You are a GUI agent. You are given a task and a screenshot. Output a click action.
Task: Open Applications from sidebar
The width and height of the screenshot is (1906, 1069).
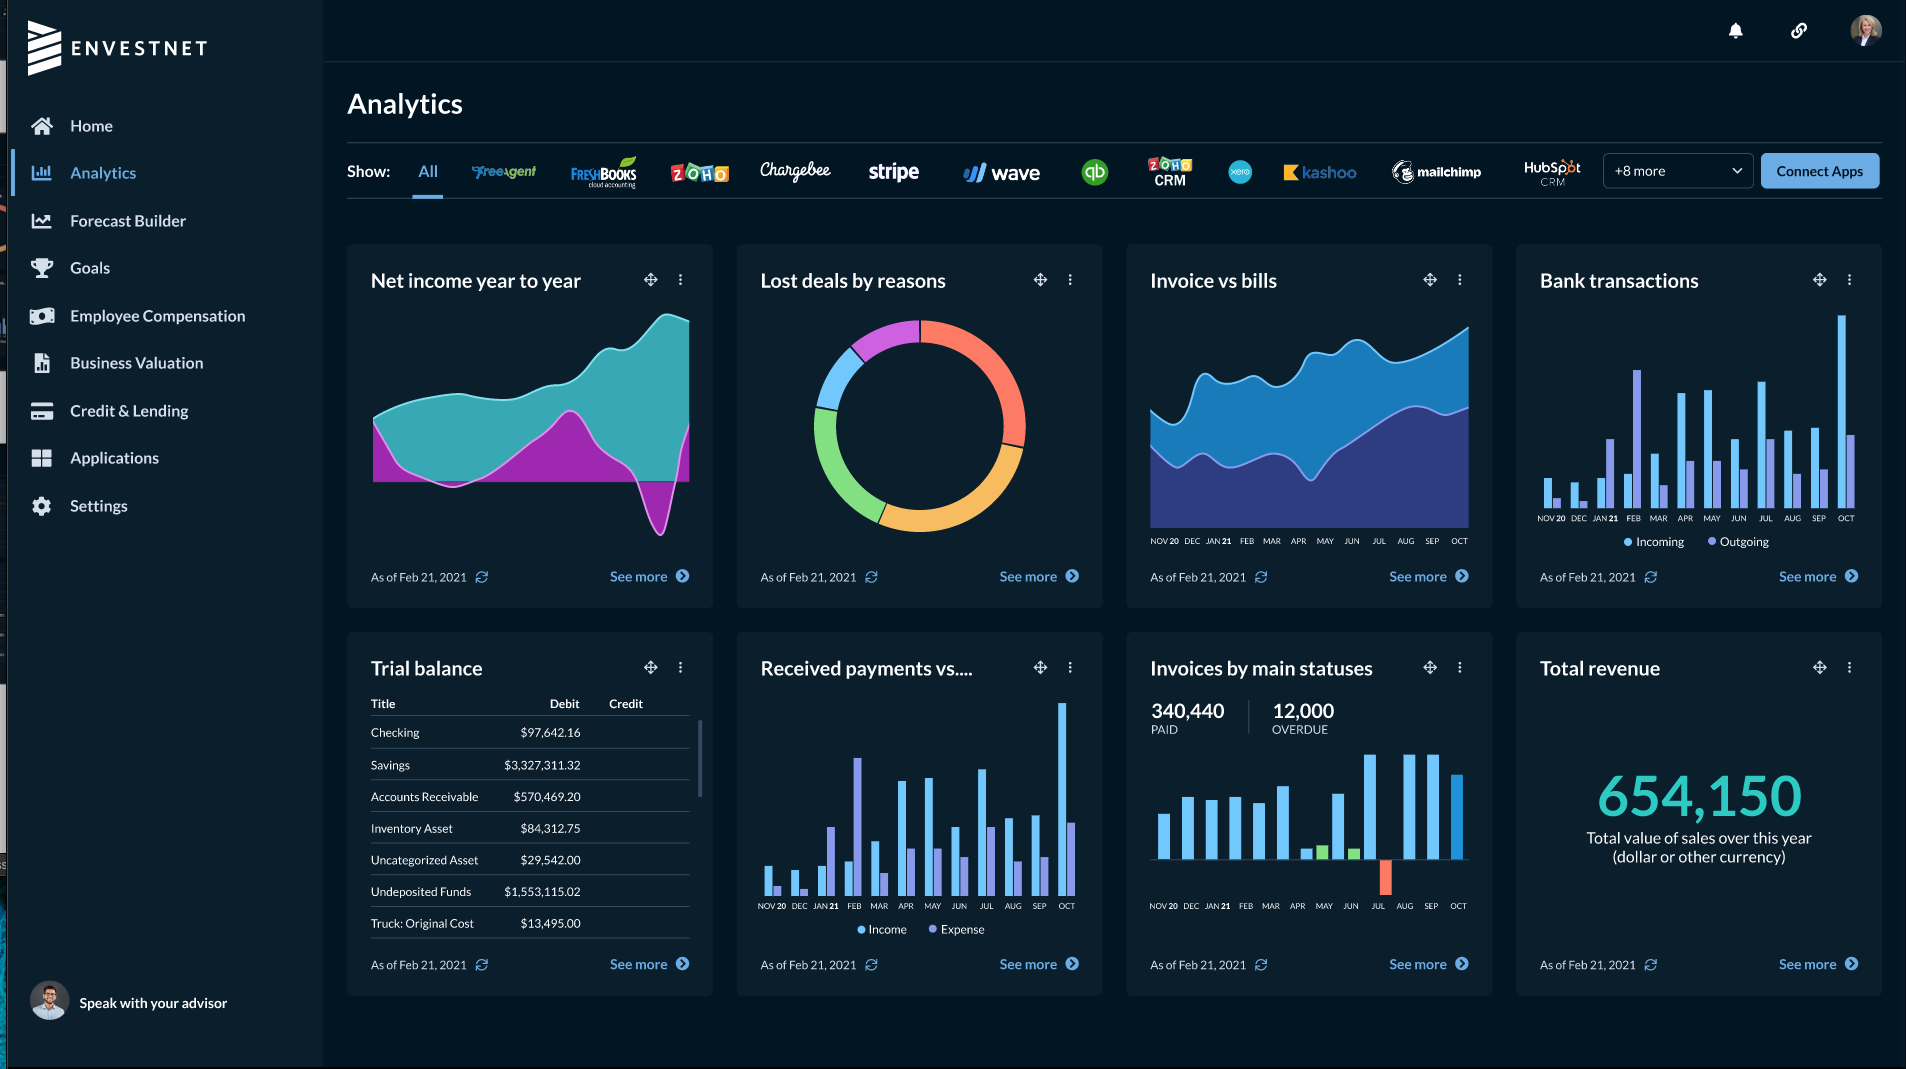(114, 458)
